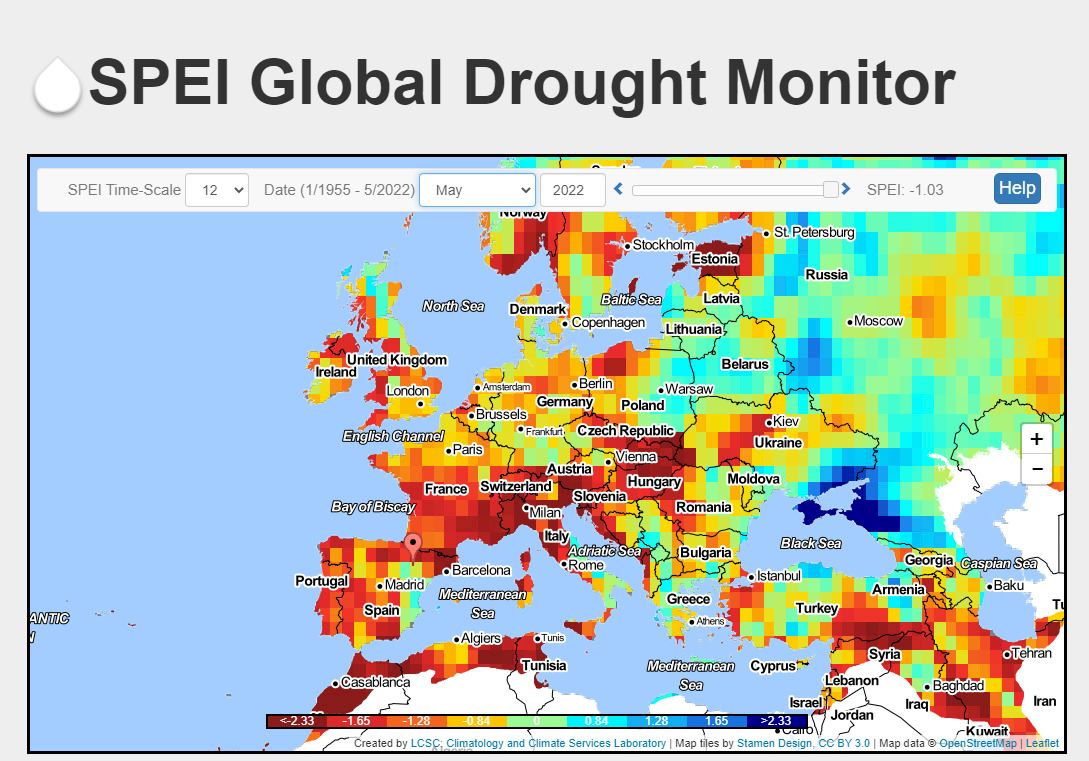
Task: Click the map zoom in plus button
Action: click(1036, 439)
